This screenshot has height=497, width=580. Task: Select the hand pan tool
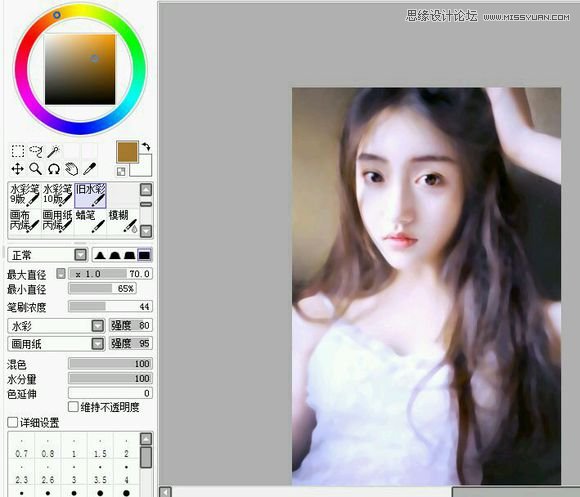(x=71, y=169)
